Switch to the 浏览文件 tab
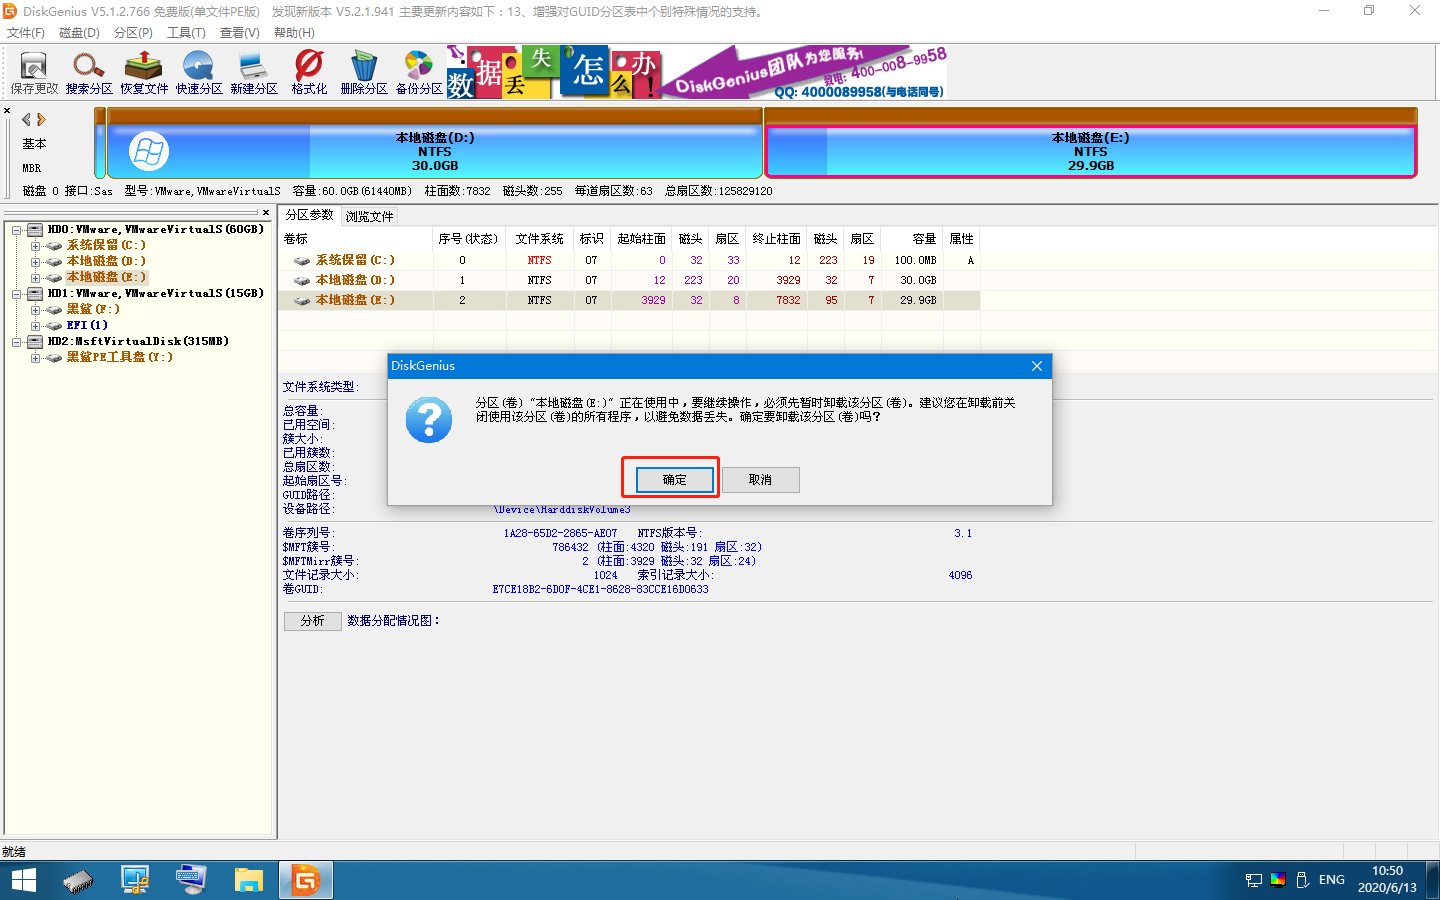The height and width of the screenshot is (900, 1440). tap(369, 215)
